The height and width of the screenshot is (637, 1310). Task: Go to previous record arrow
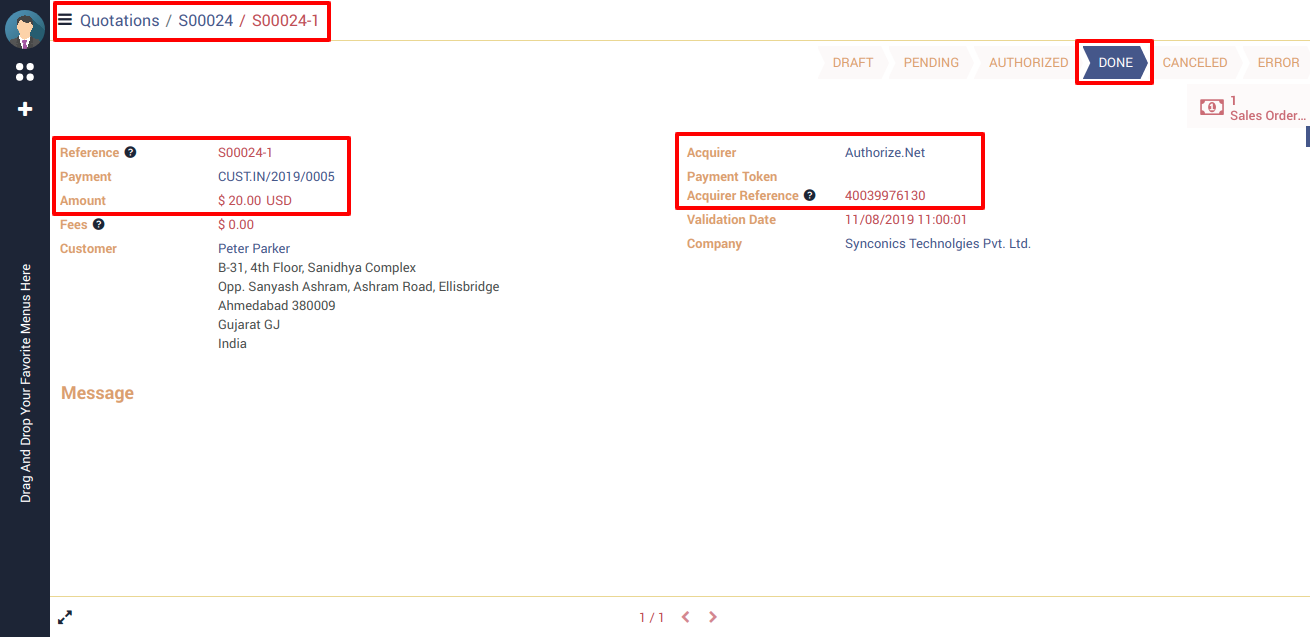686,617
